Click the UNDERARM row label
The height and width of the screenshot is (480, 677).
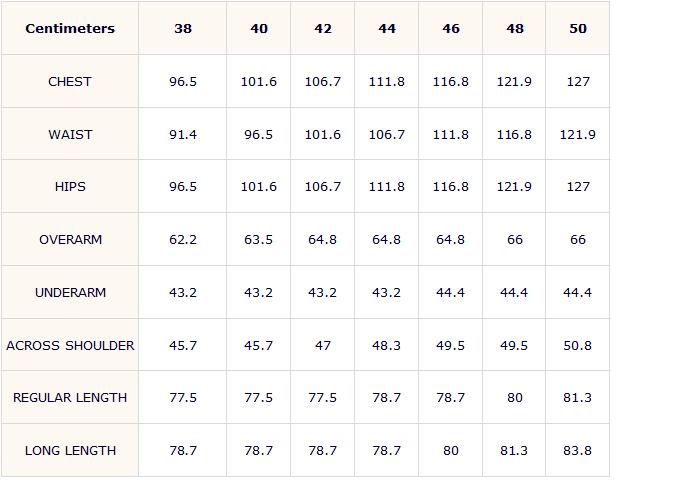(70, 293)
